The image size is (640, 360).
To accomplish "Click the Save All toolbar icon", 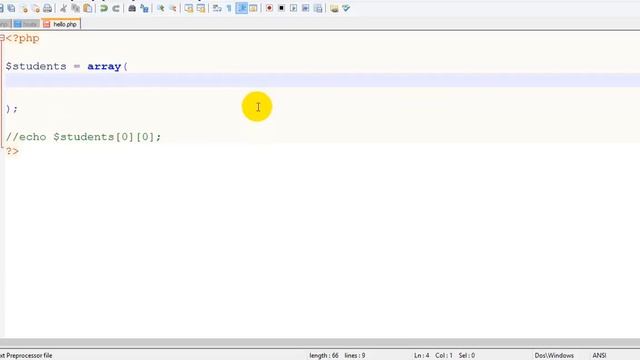I will [x=11, y=8].
